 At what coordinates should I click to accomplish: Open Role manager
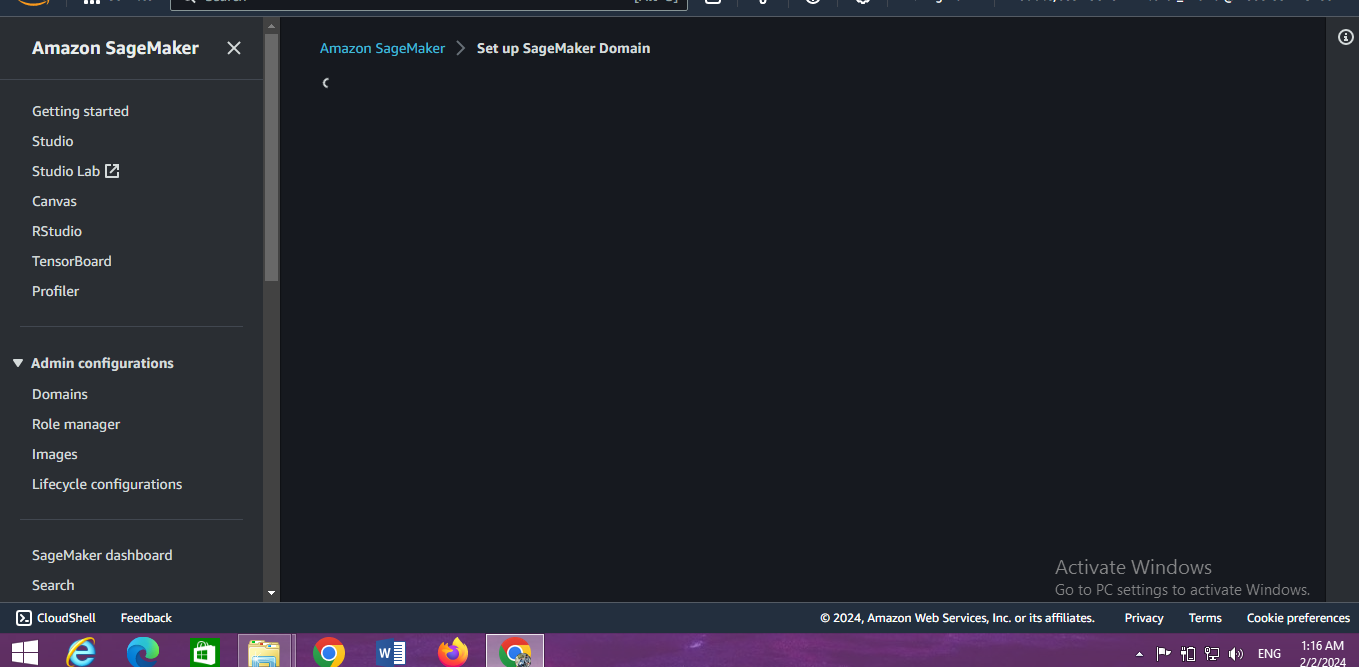(x=76, y=424)
